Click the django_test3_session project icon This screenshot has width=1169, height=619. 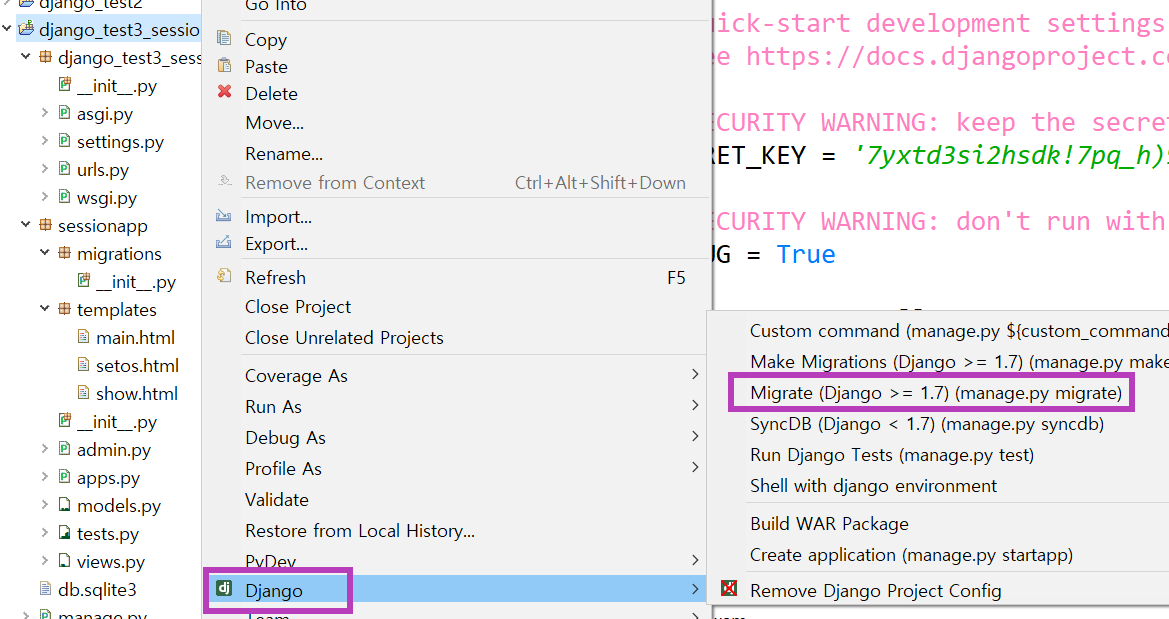(x=27, y=29)
